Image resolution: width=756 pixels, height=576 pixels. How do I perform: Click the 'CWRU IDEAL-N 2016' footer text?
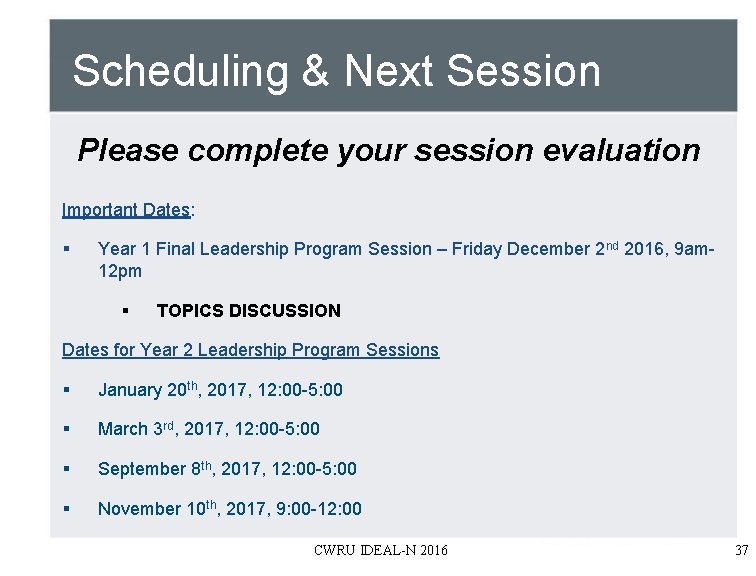pyautogui.click(x=380, y=550)
